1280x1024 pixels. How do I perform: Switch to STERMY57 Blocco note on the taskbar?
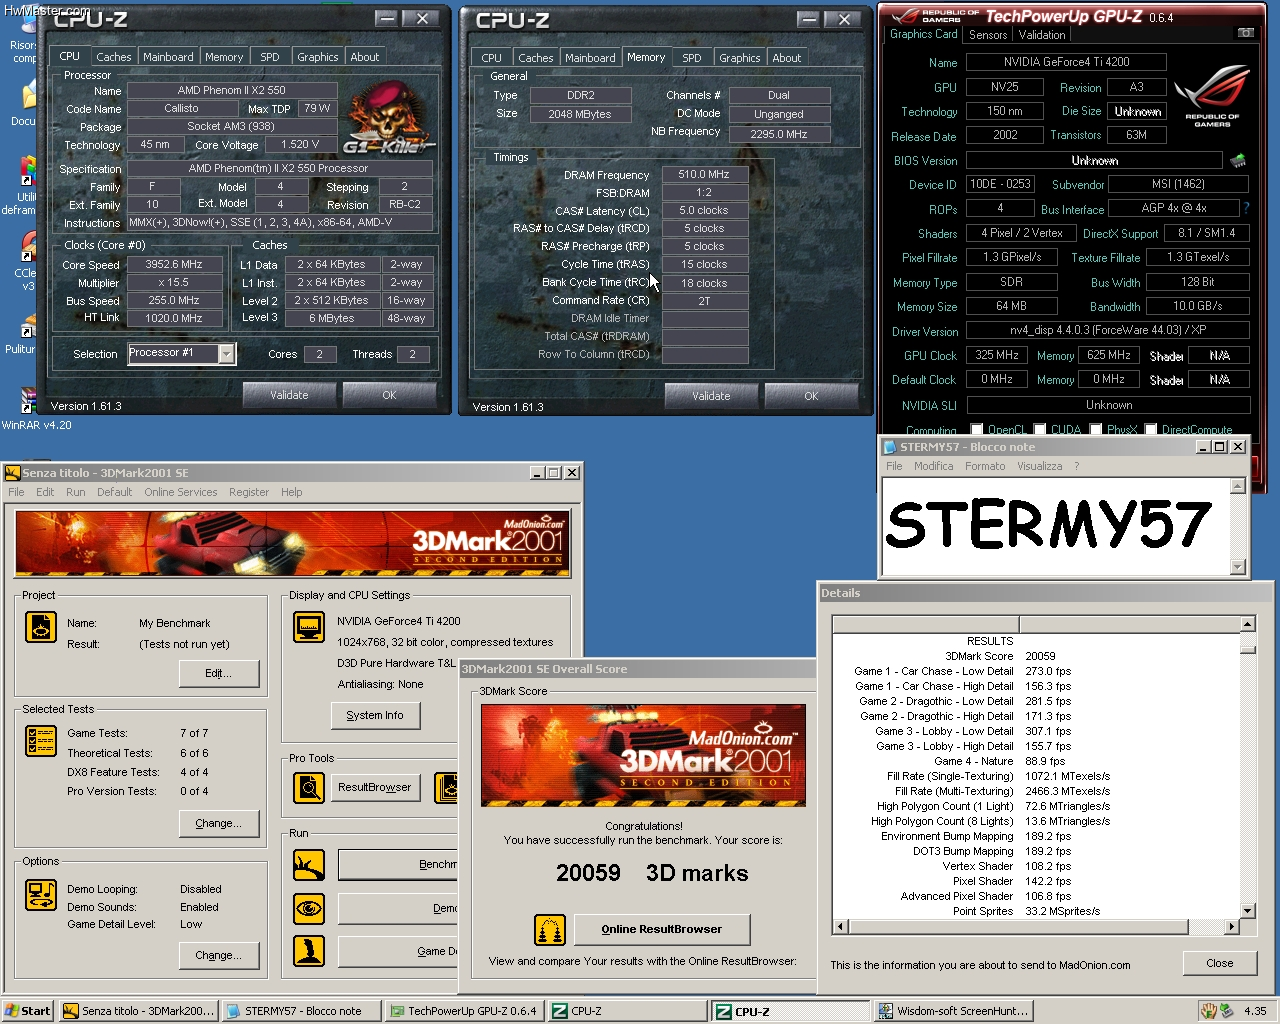coord(301,1011)
